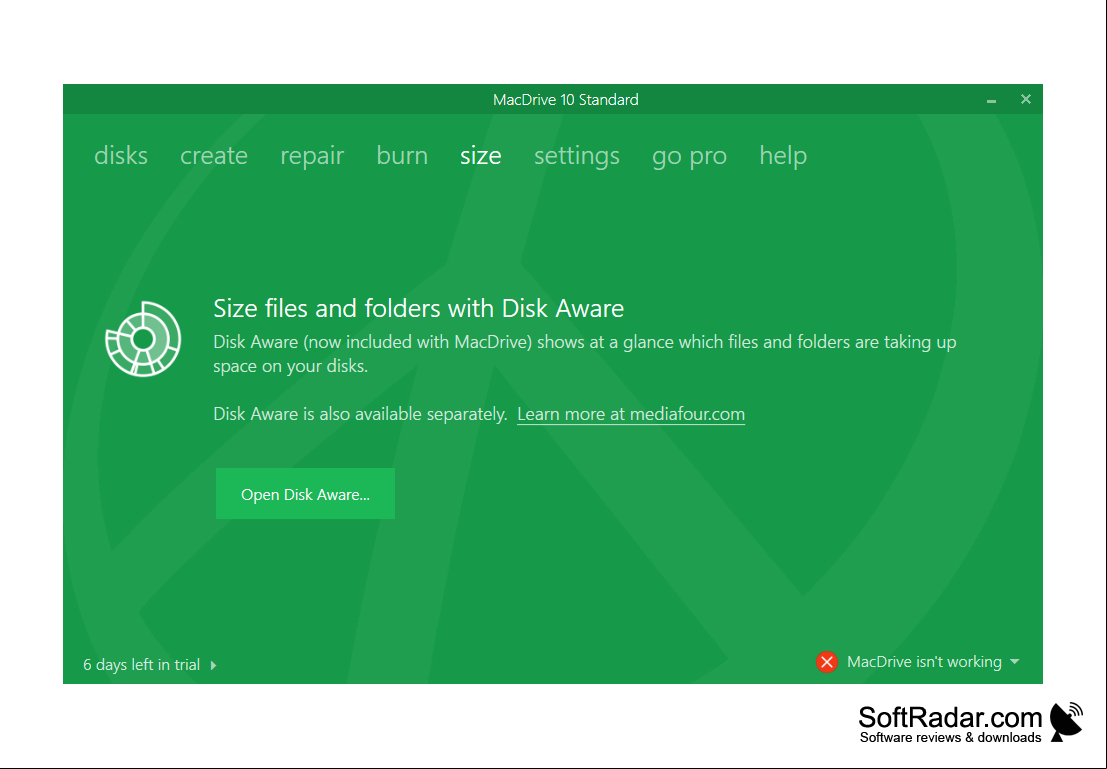Open the go pro tab
1107x769 pixels.
point(690,157)
